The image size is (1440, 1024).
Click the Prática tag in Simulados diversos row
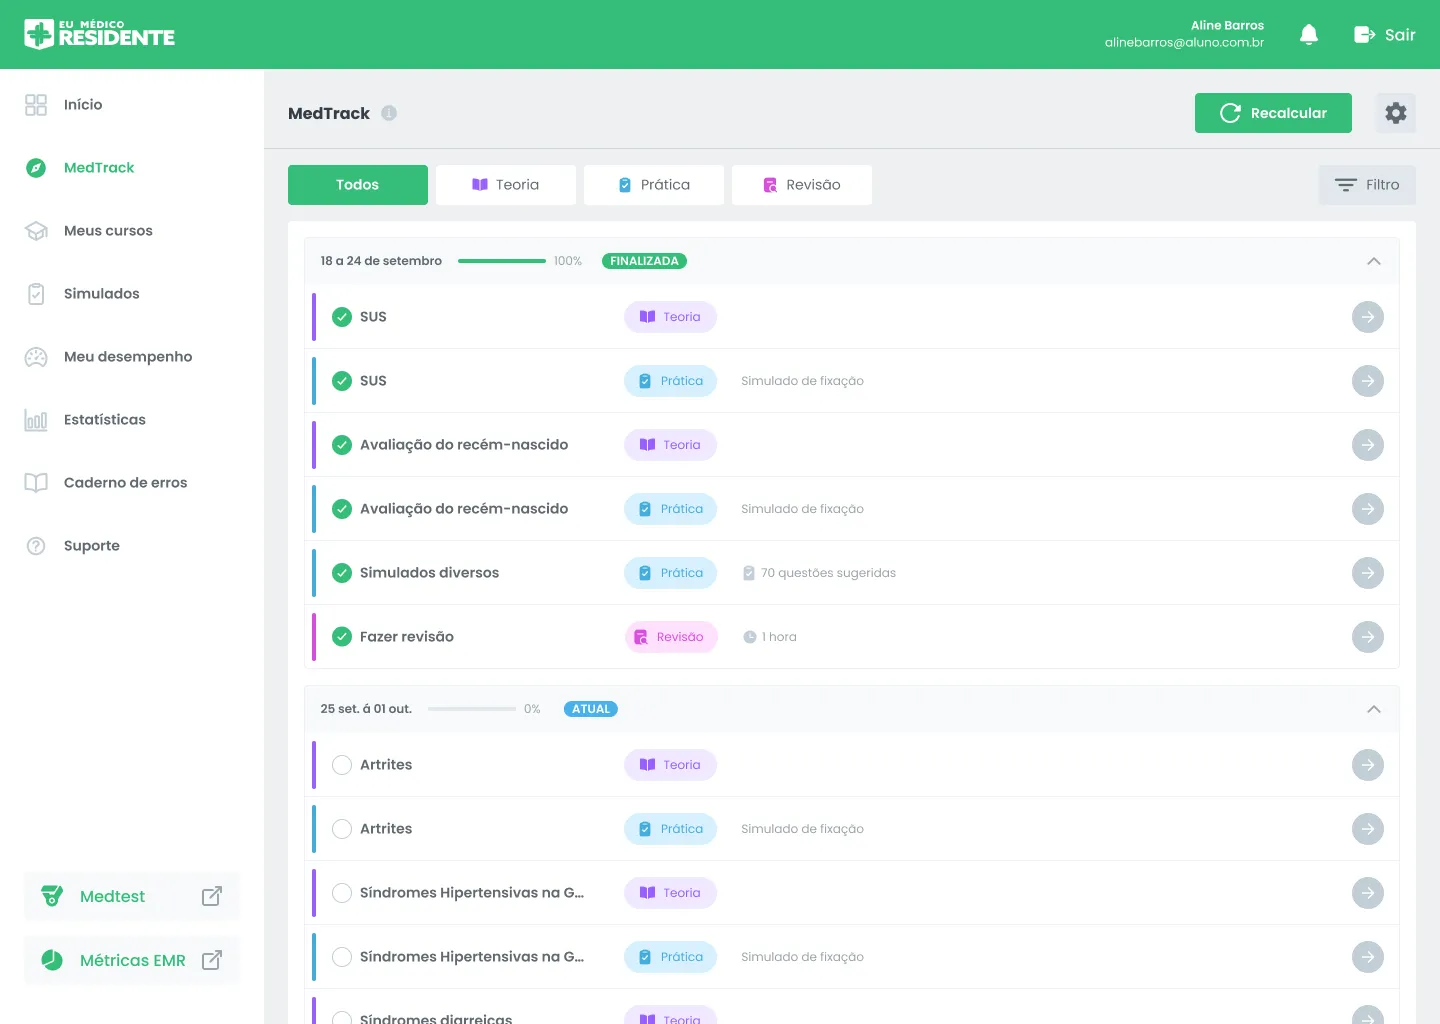(670, 573)
